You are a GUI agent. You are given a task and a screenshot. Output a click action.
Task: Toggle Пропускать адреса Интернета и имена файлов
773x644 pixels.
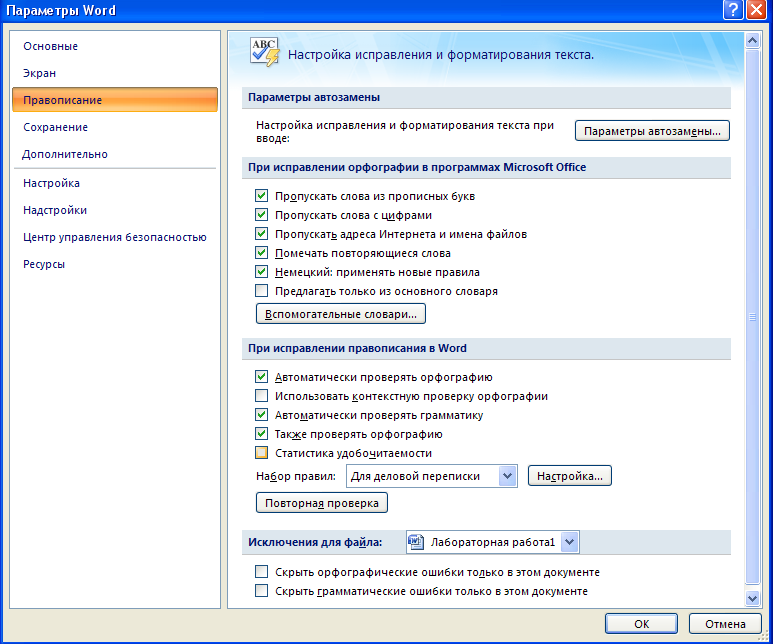(x=261, y=234)
